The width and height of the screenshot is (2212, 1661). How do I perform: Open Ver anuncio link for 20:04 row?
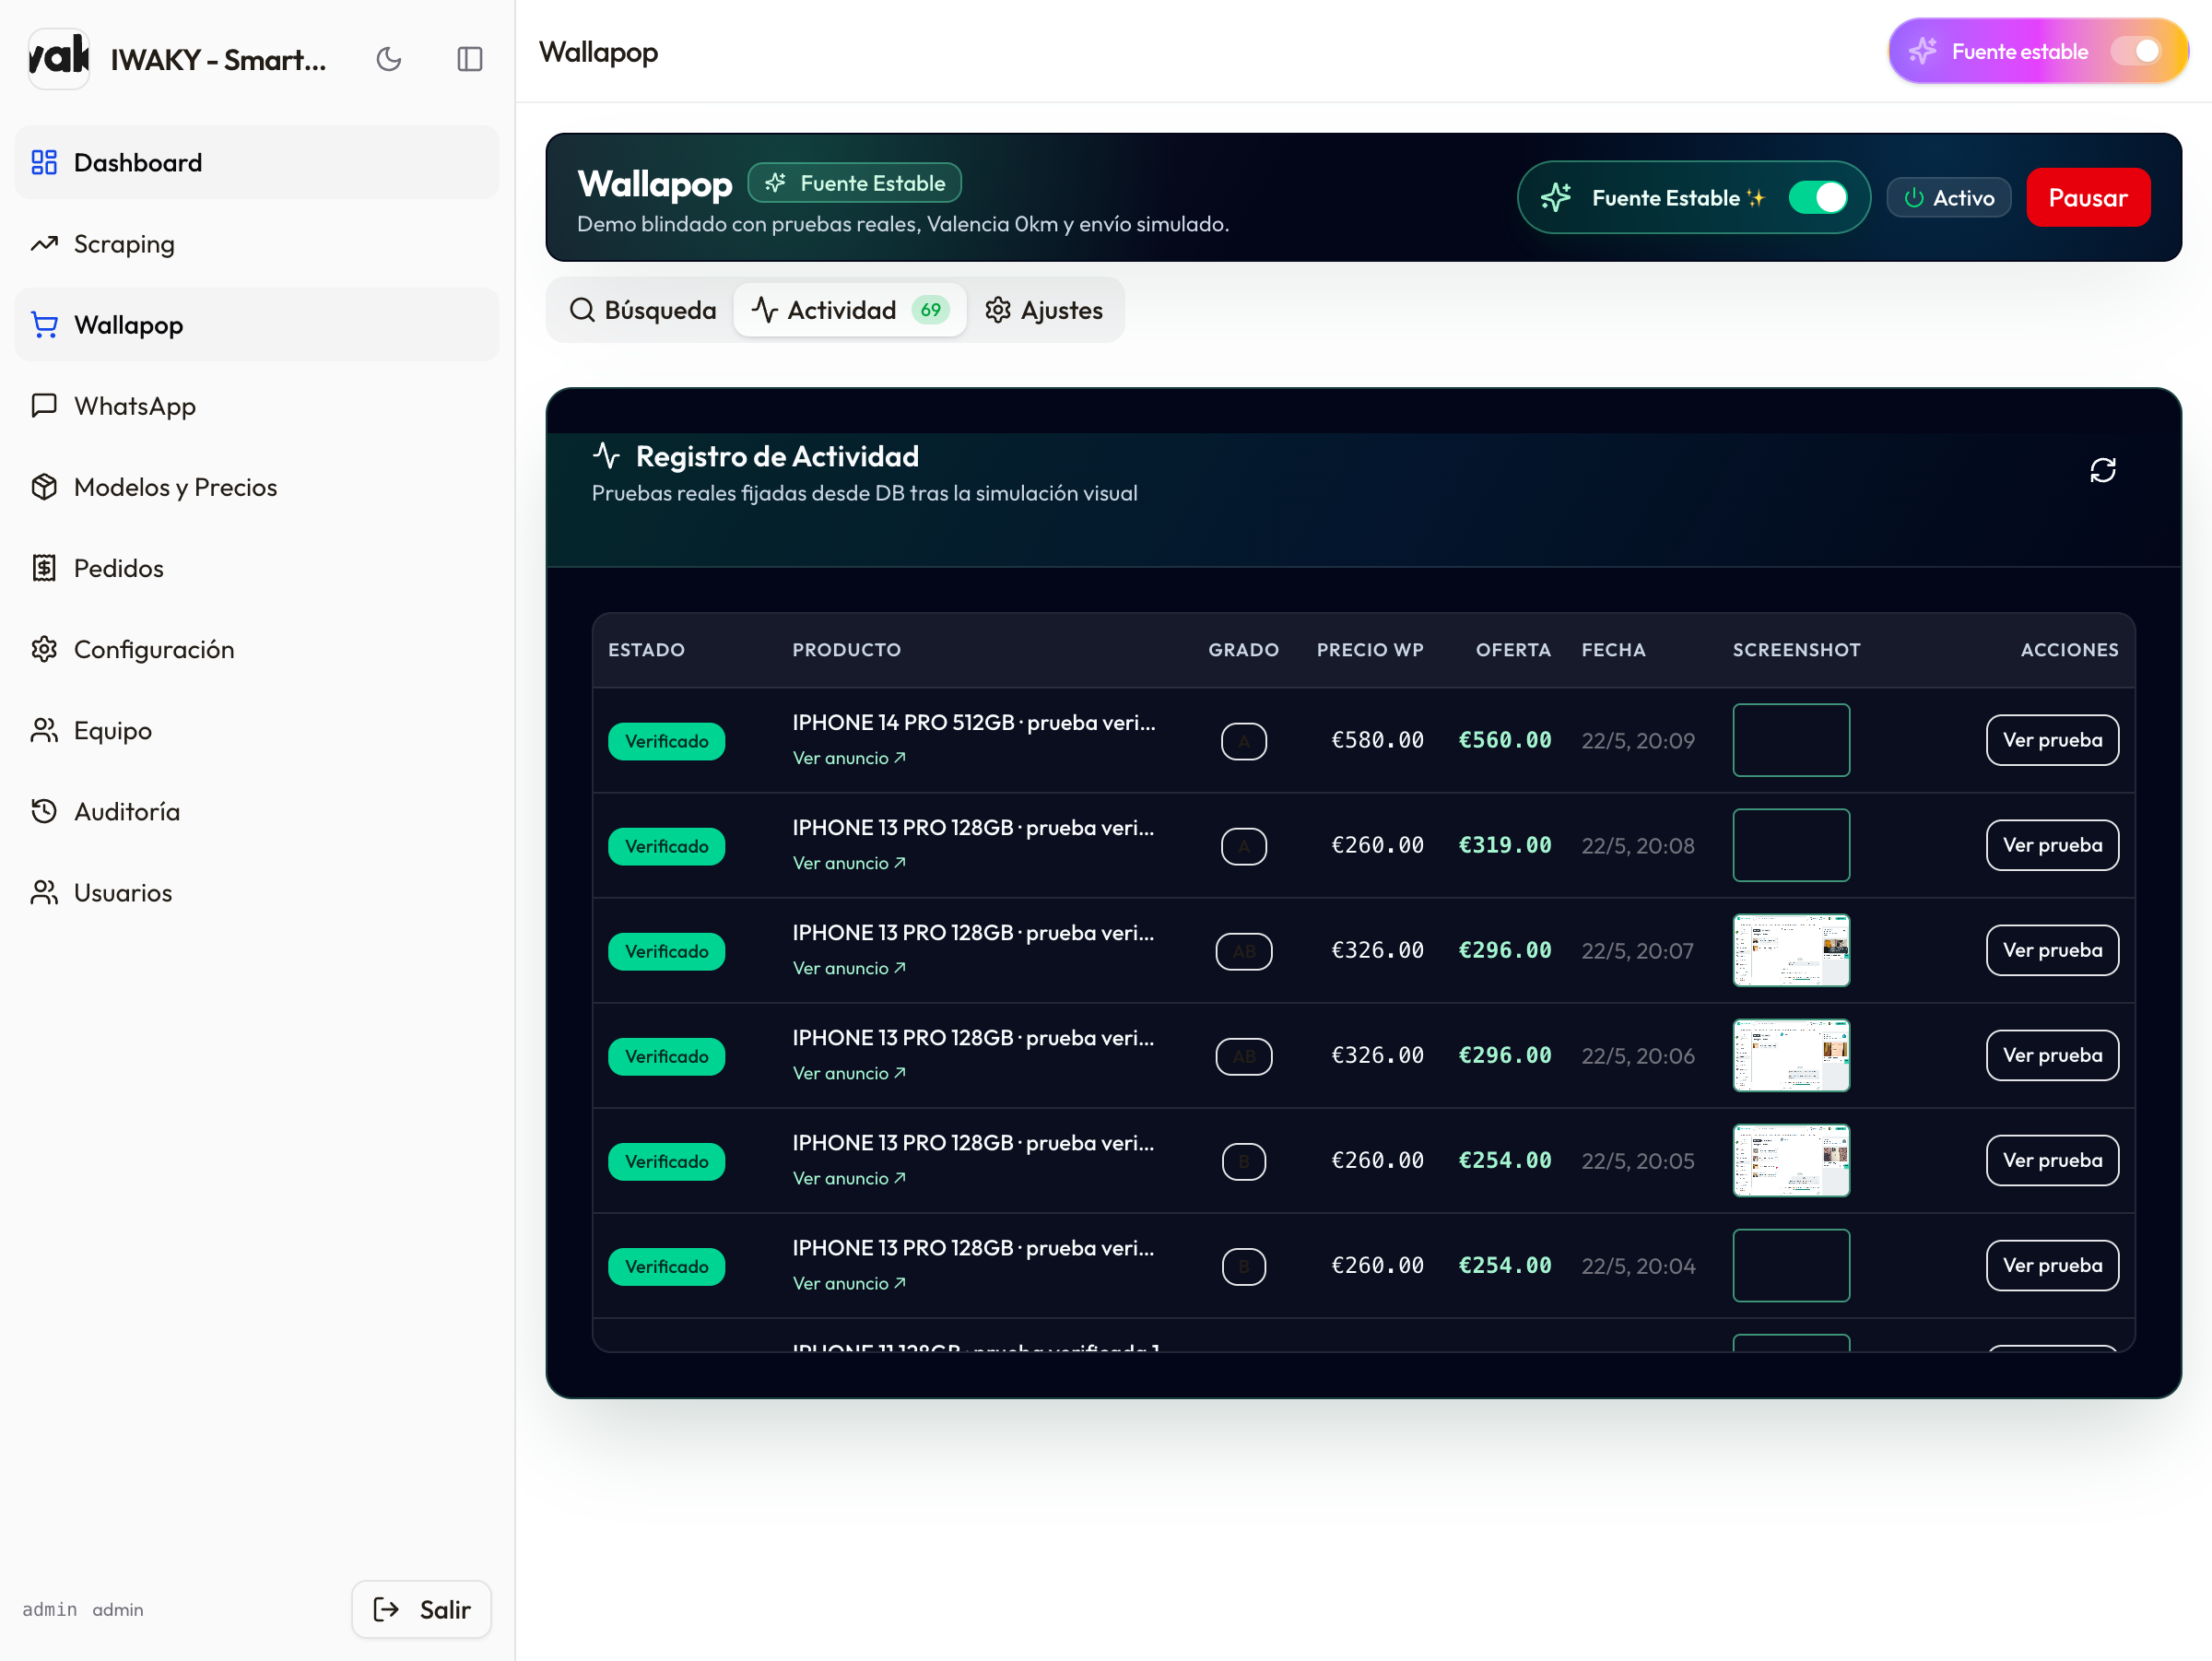coord(849,1283)
